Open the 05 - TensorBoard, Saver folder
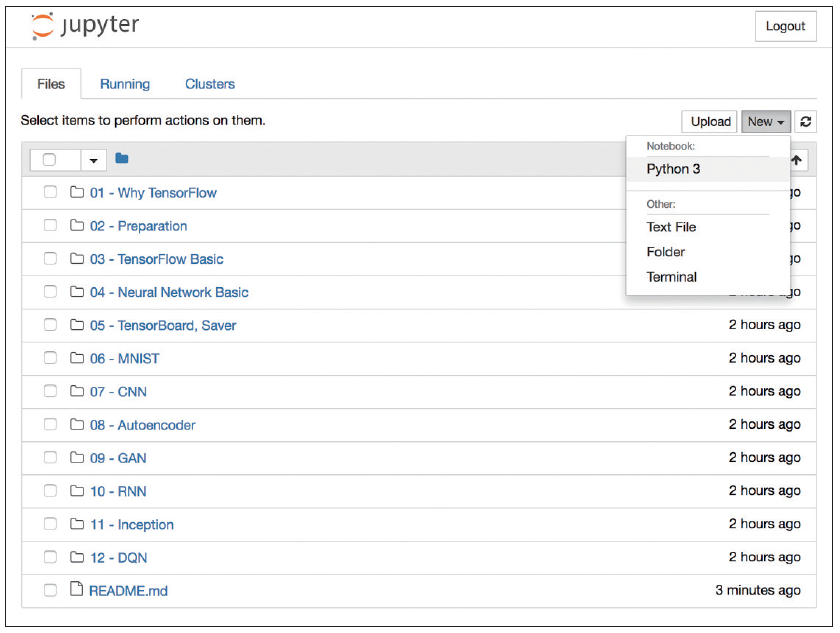This screenshot has width=840, height=633. click(163, 326)
